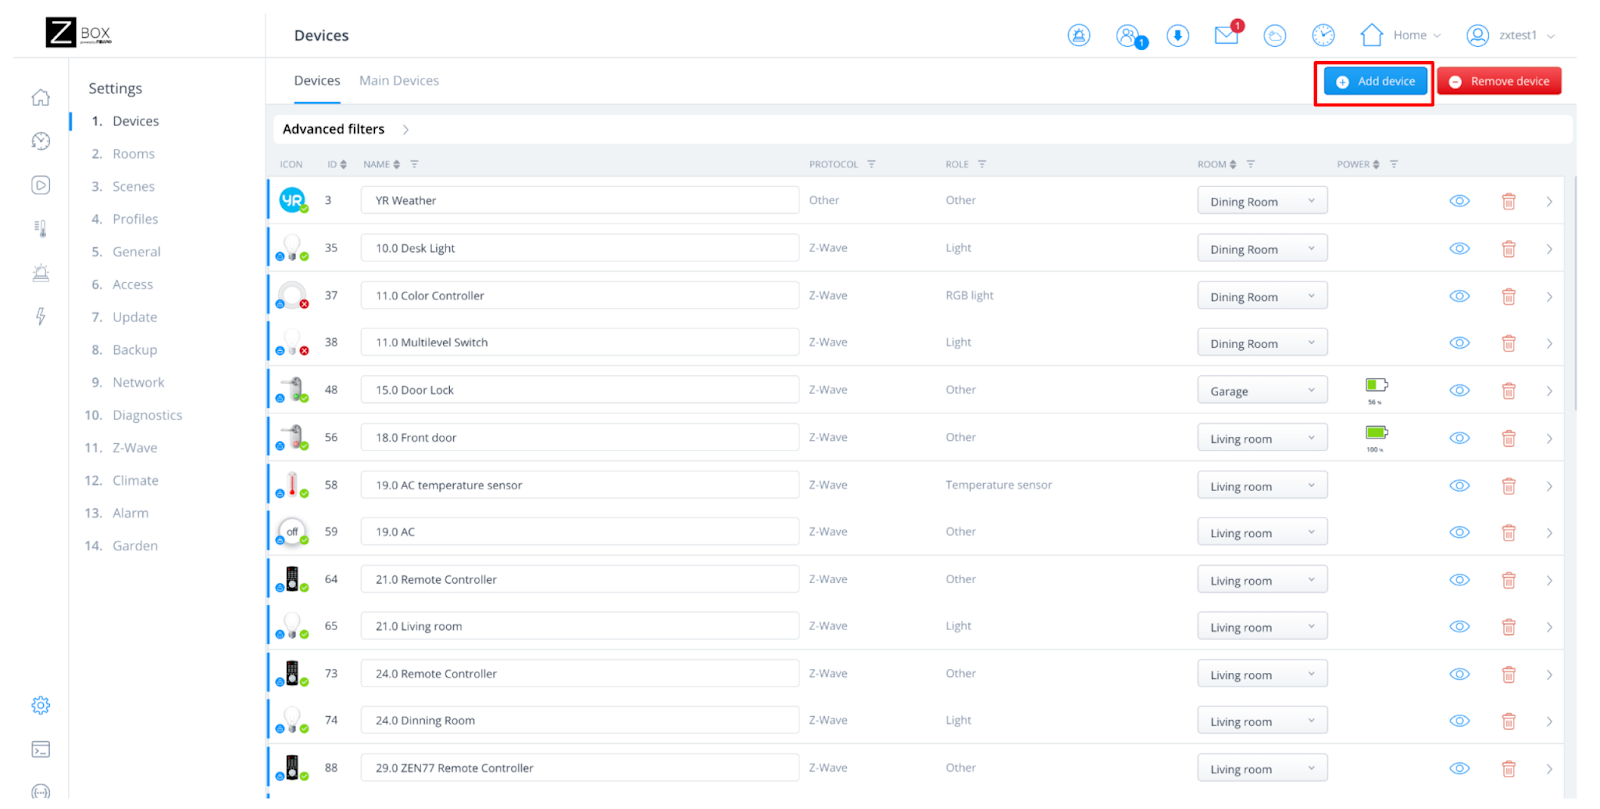
Task: Open room dropdown for 19.0 AC temperature sensor
Action: (x=1262, y=486)
